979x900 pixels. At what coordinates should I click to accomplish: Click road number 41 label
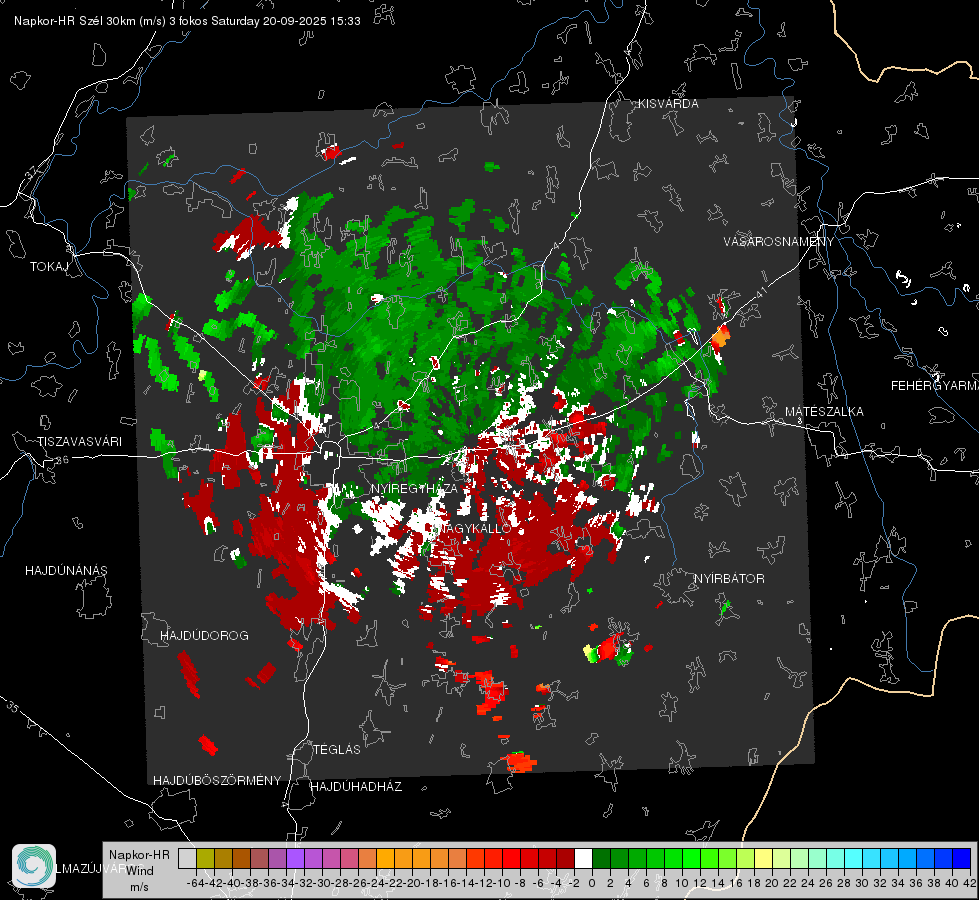(760, 292)
